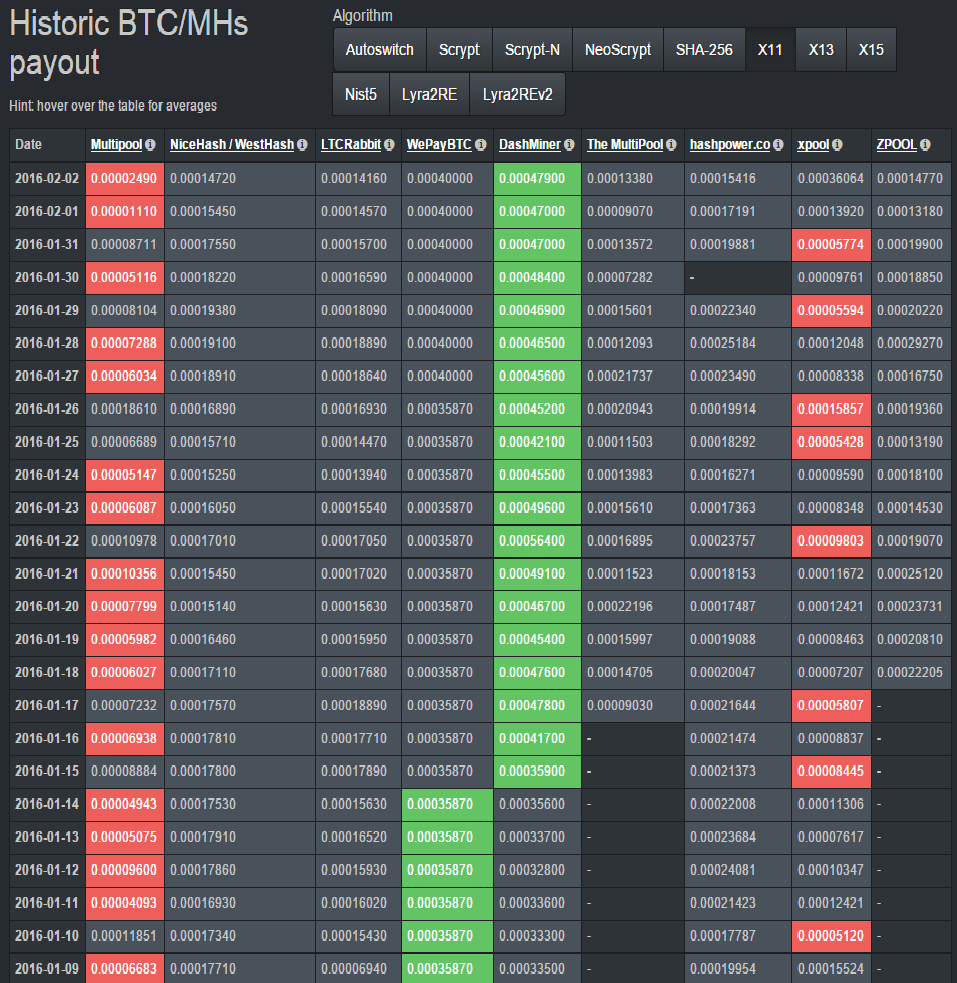Click ZPOOL value 0.00022205
Image resolution: width=957 pixels, height=983 pixels.
click(910, 673)
